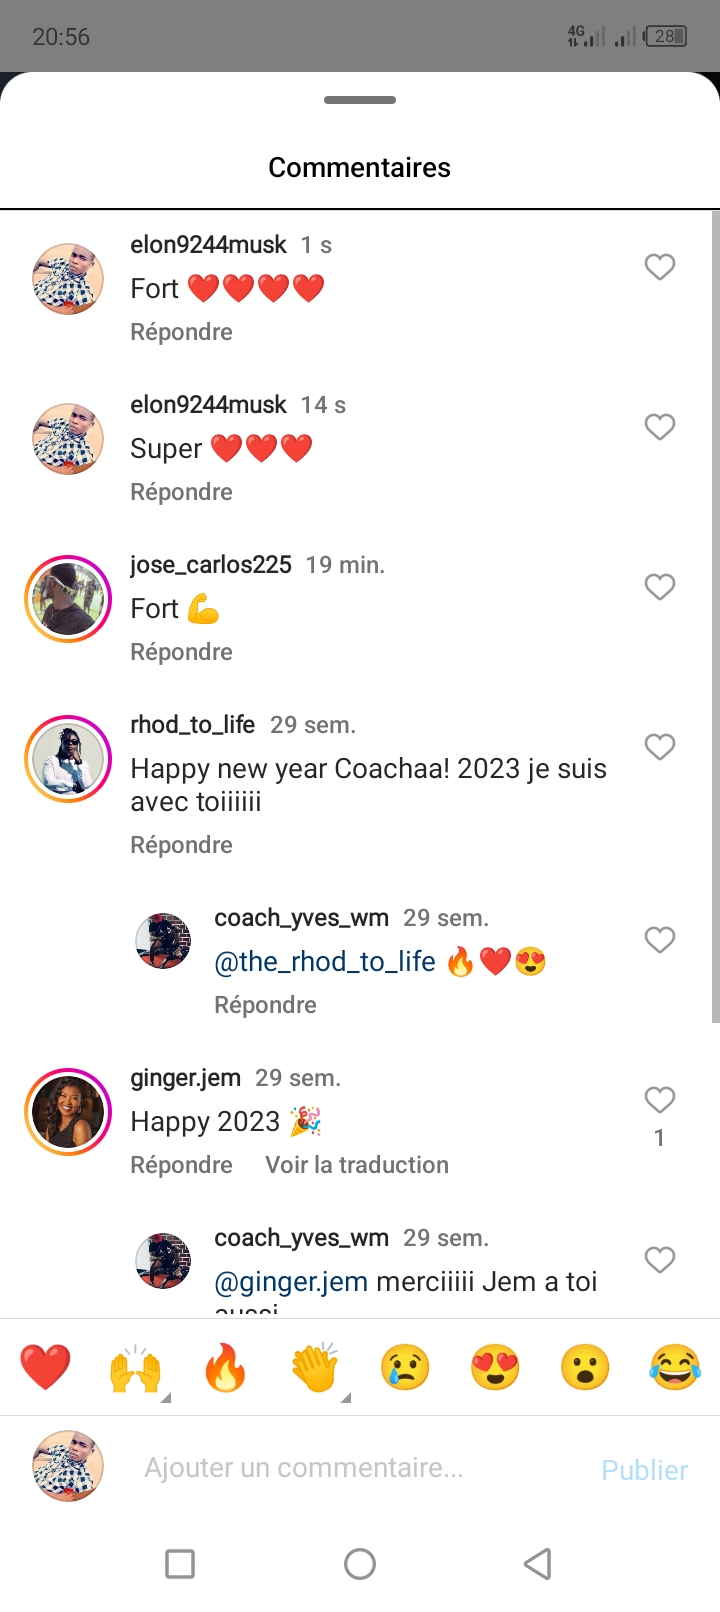The height and width of the screenshot is (1612, 720).
Task: Open "Voir la traduction" under ginger.jem's comment
Action: [357, 1165]
